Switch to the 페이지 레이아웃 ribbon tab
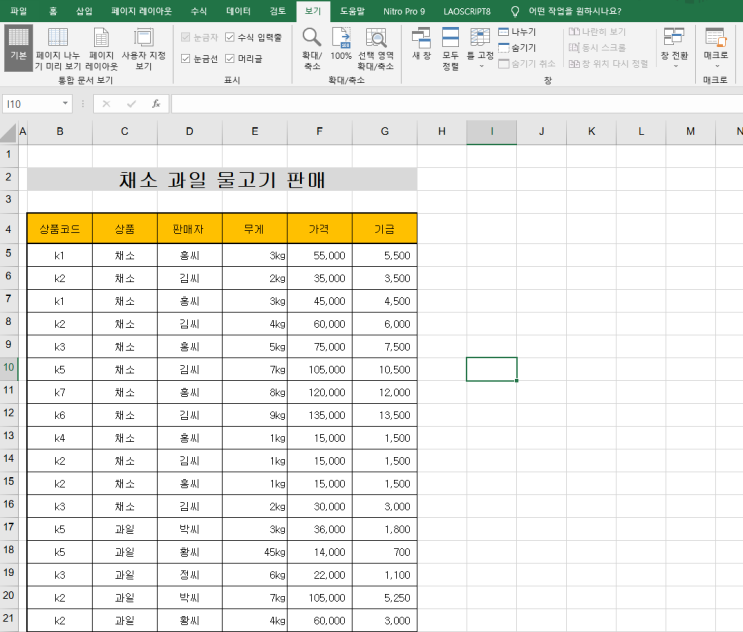The image size is (743, 632). (x=141, y=11)
